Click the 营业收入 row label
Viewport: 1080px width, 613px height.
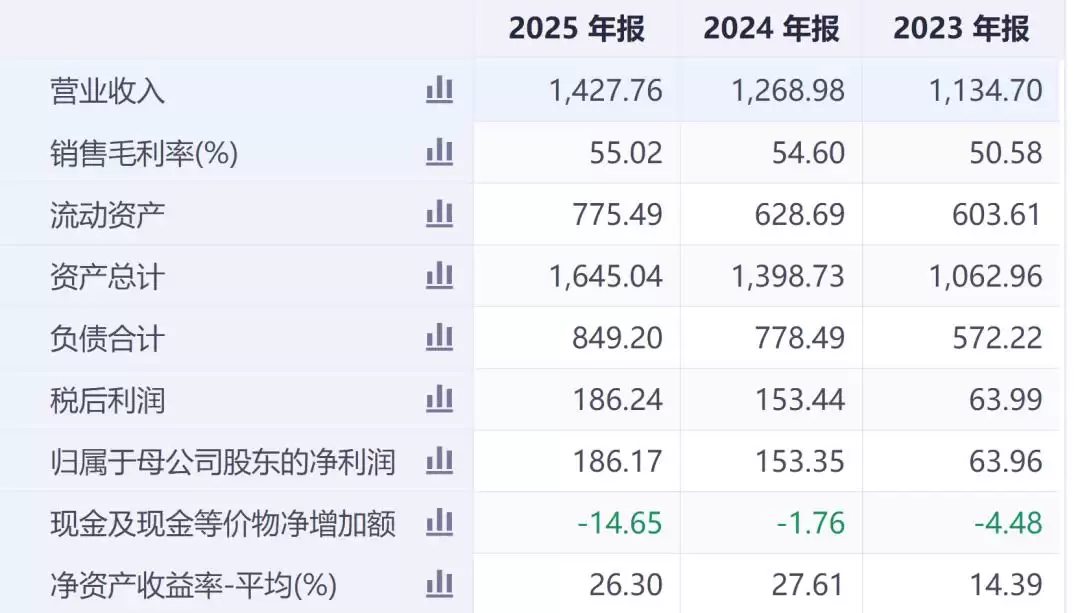(x=107, y=91)
